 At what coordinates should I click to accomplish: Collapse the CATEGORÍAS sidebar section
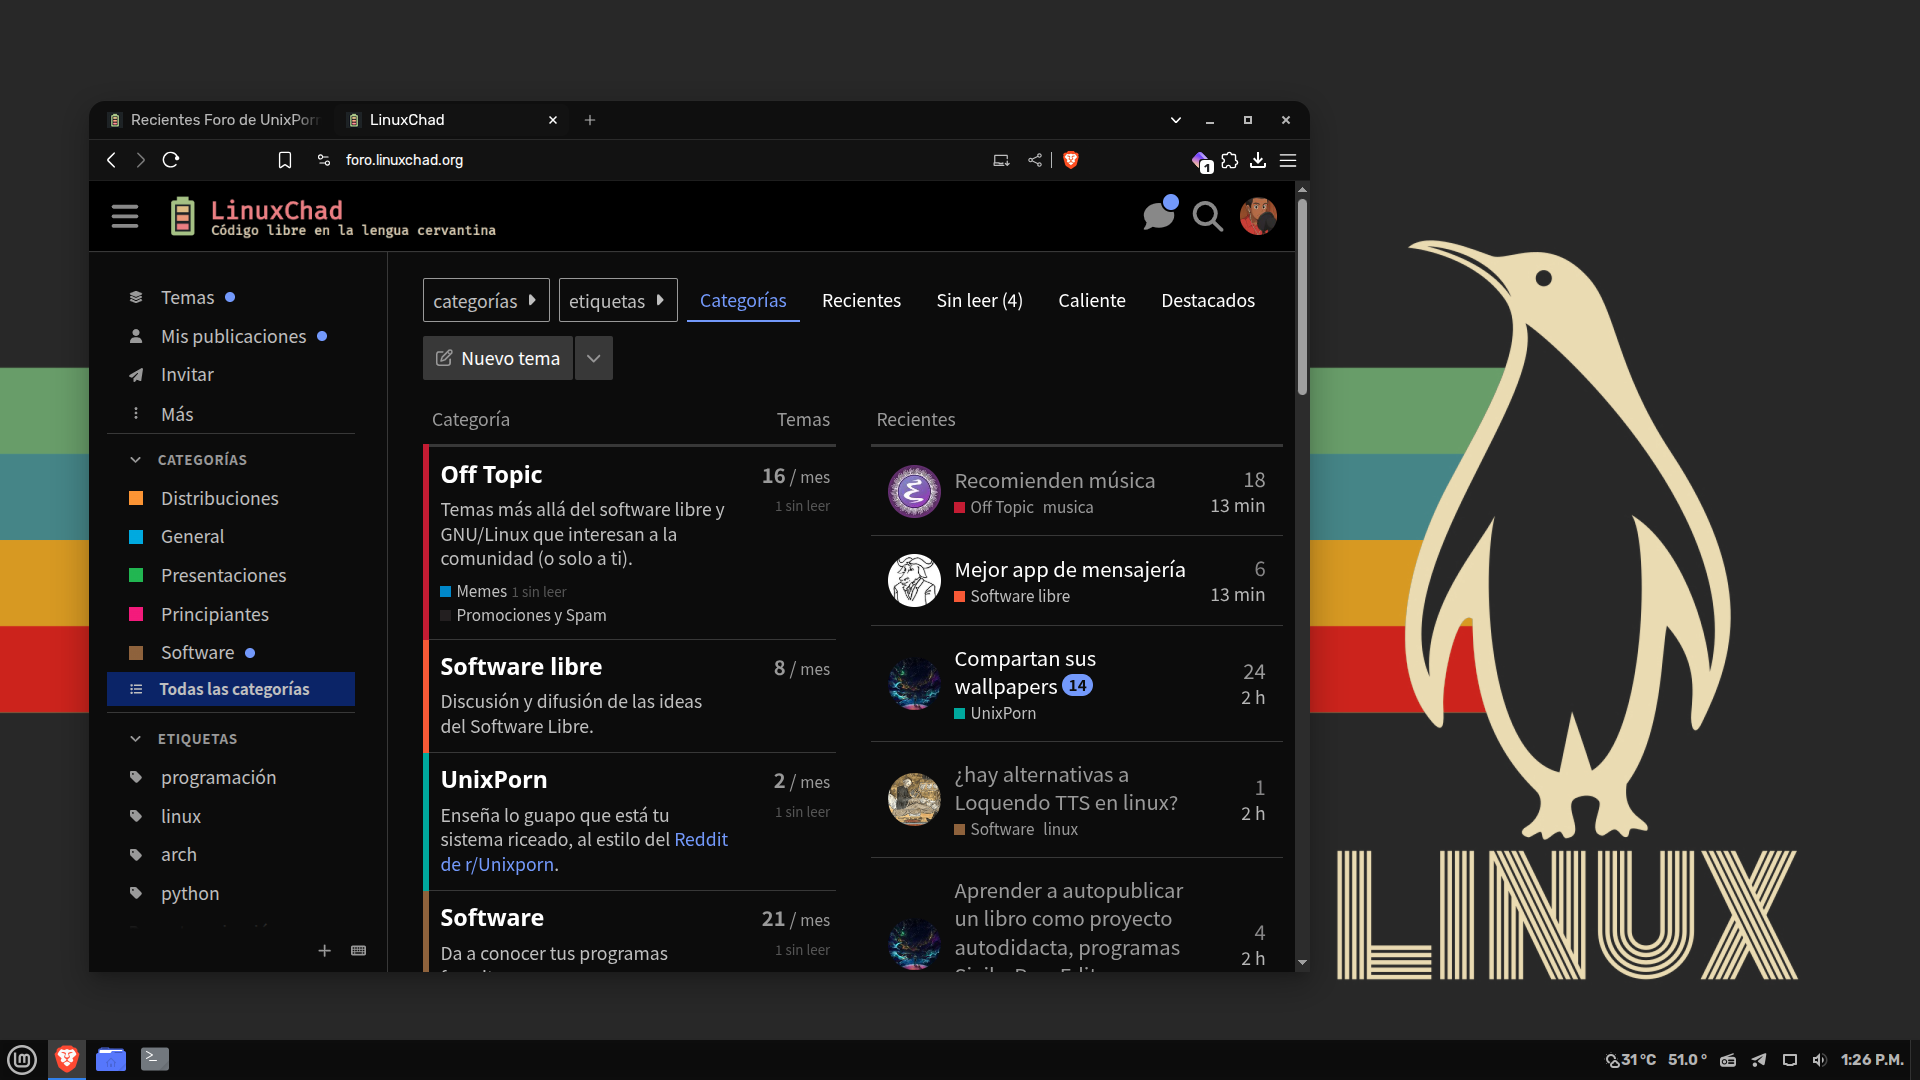click(136, 460)
